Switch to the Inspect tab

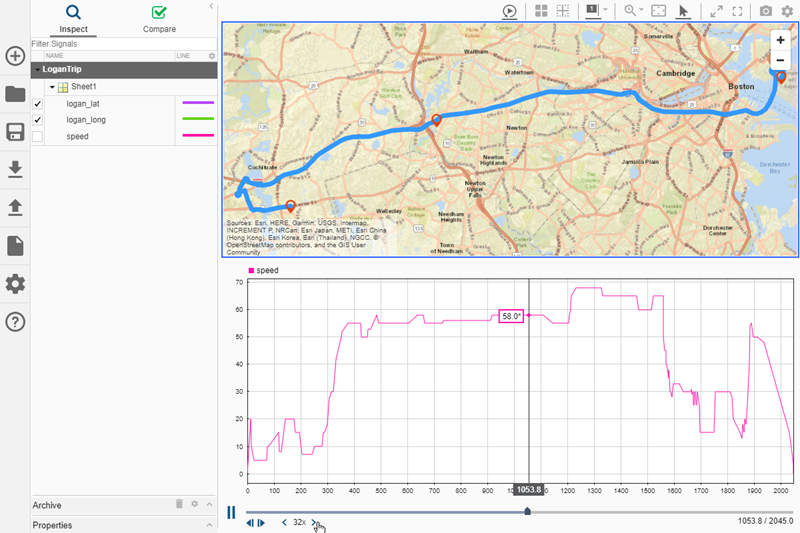(73, 19)
